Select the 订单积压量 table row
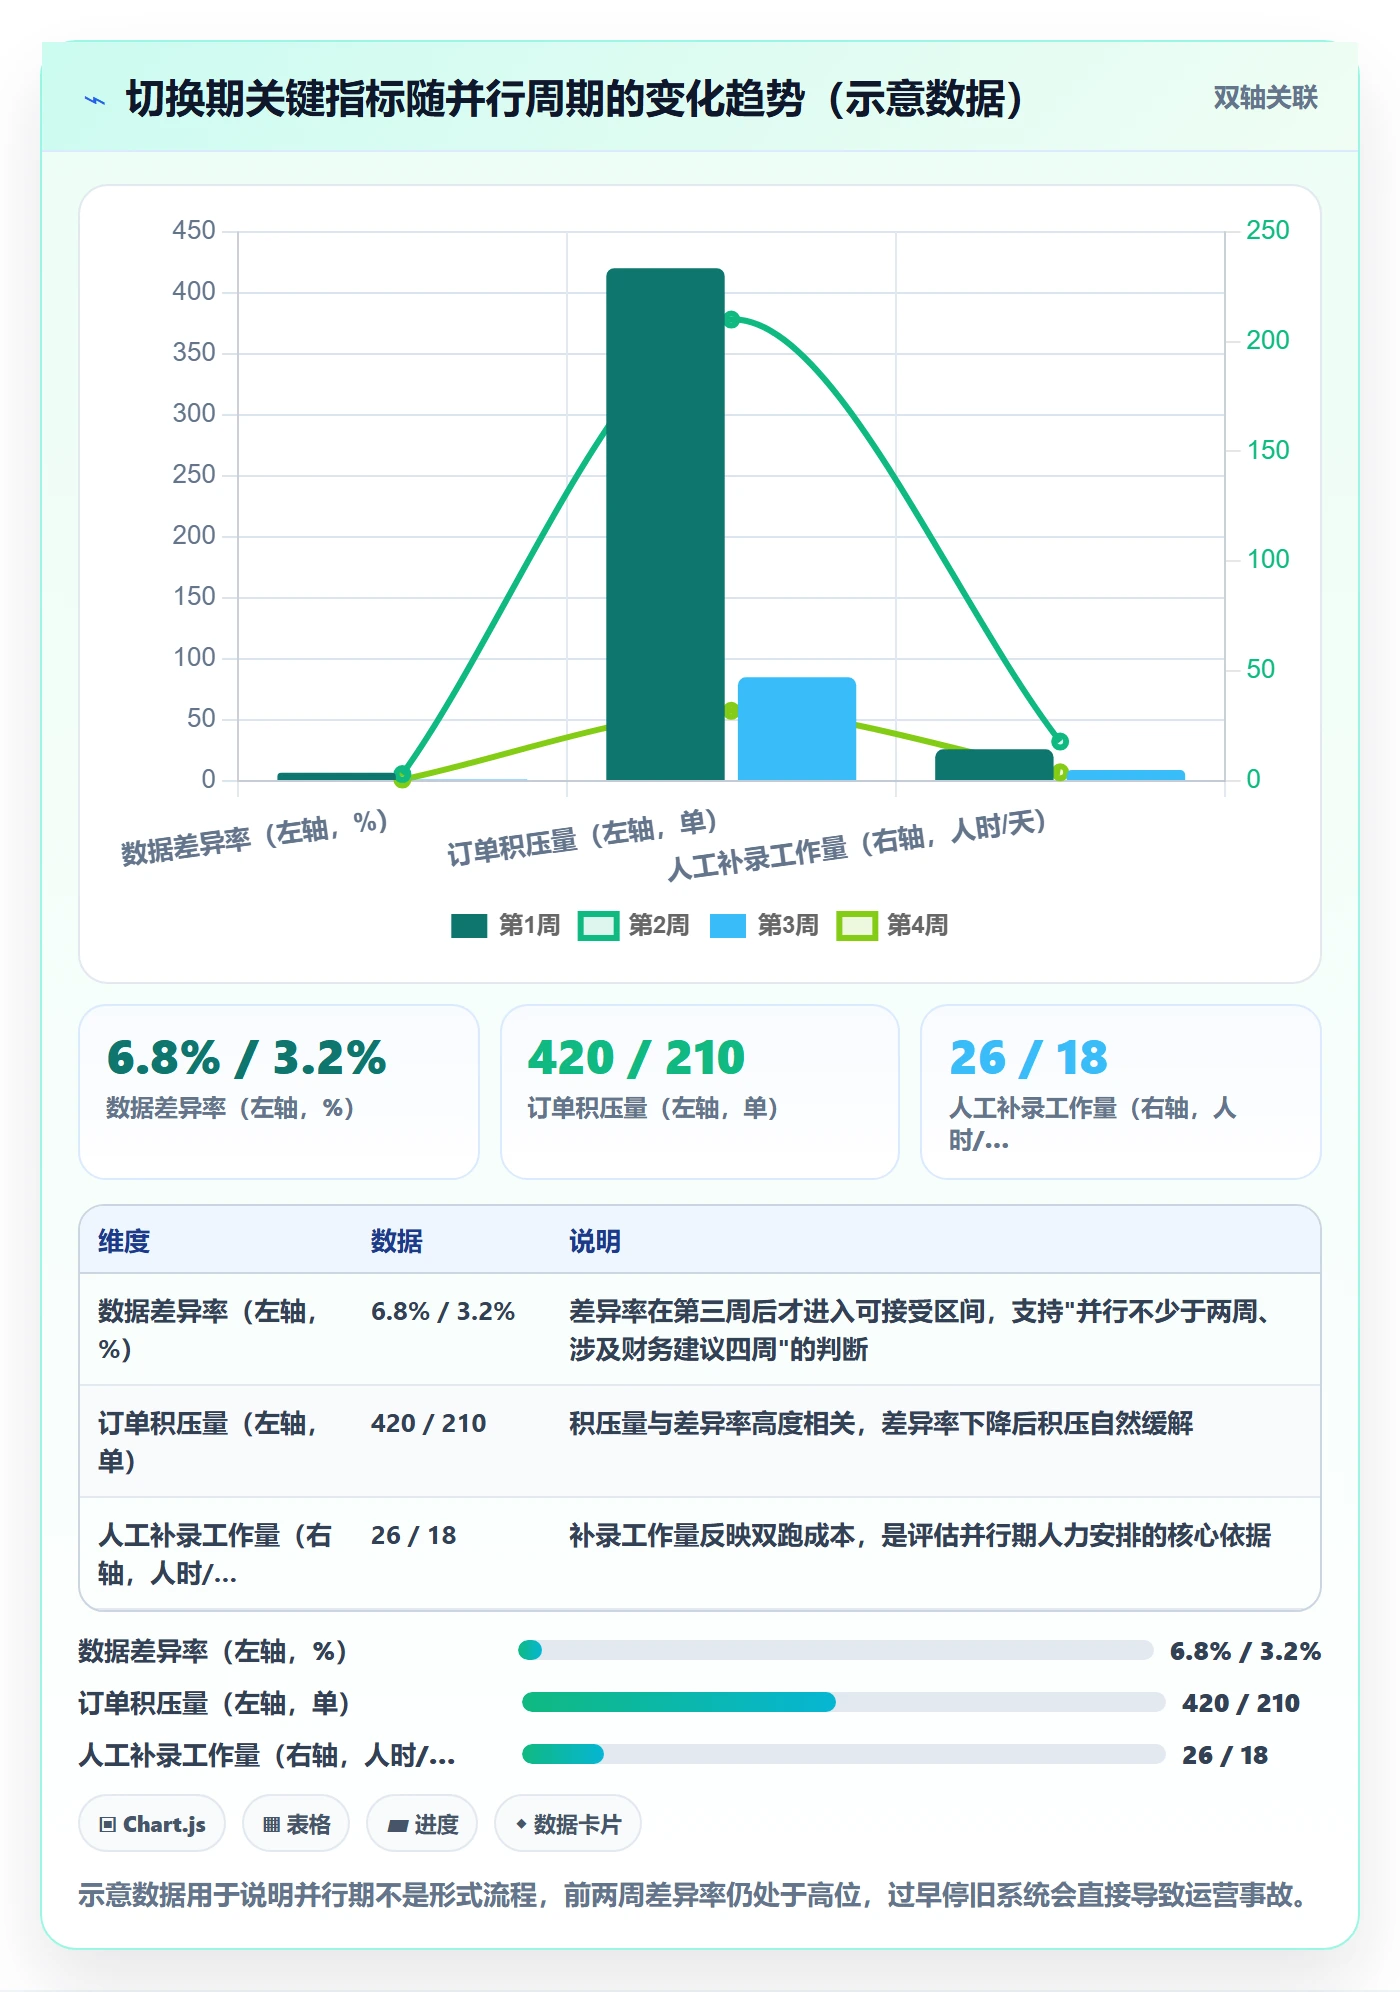The image size is (1400, 1992). 700,1441
